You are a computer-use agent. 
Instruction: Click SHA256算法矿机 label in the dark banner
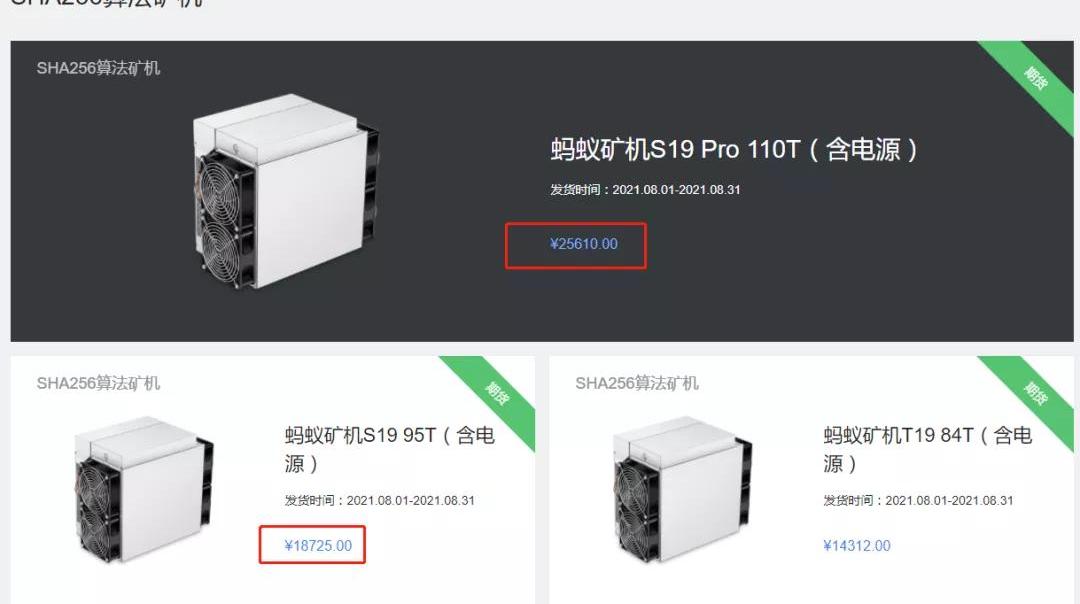tap(98, 67)
